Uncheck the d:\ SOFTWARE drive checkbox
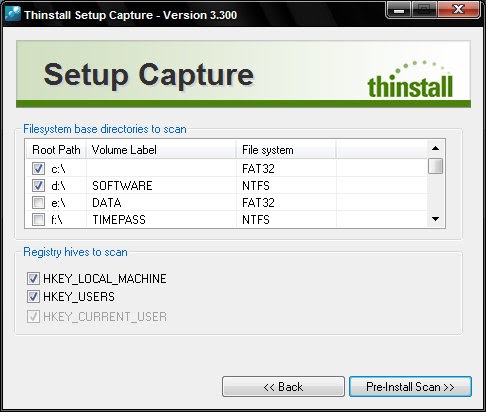Screen dimensions: 486x412 click(x=38, y=185)
